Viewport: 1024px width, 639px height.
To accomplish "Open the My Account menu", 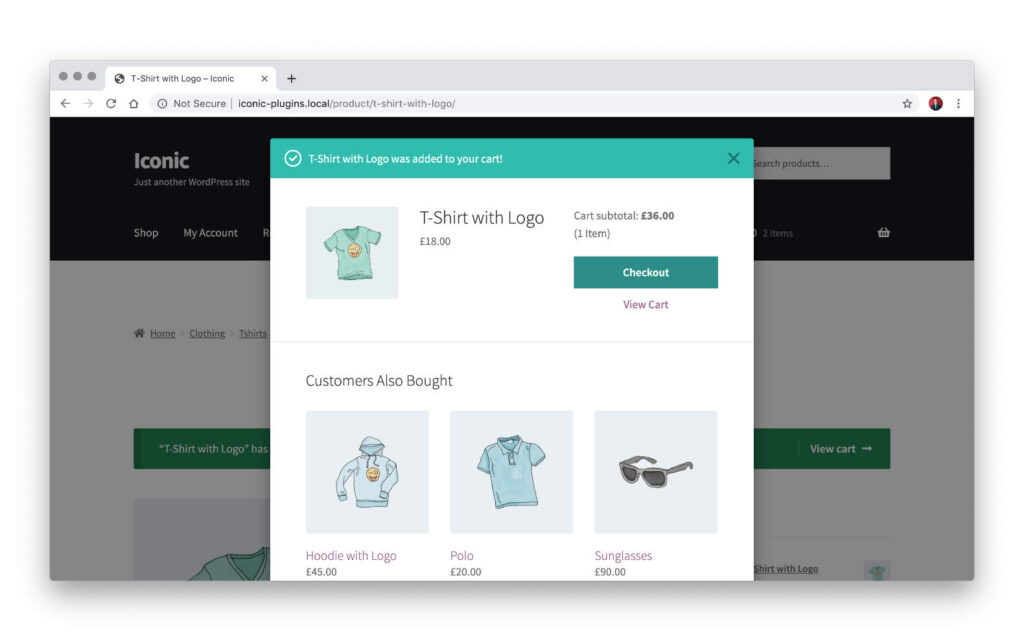I will click(210, 233).
